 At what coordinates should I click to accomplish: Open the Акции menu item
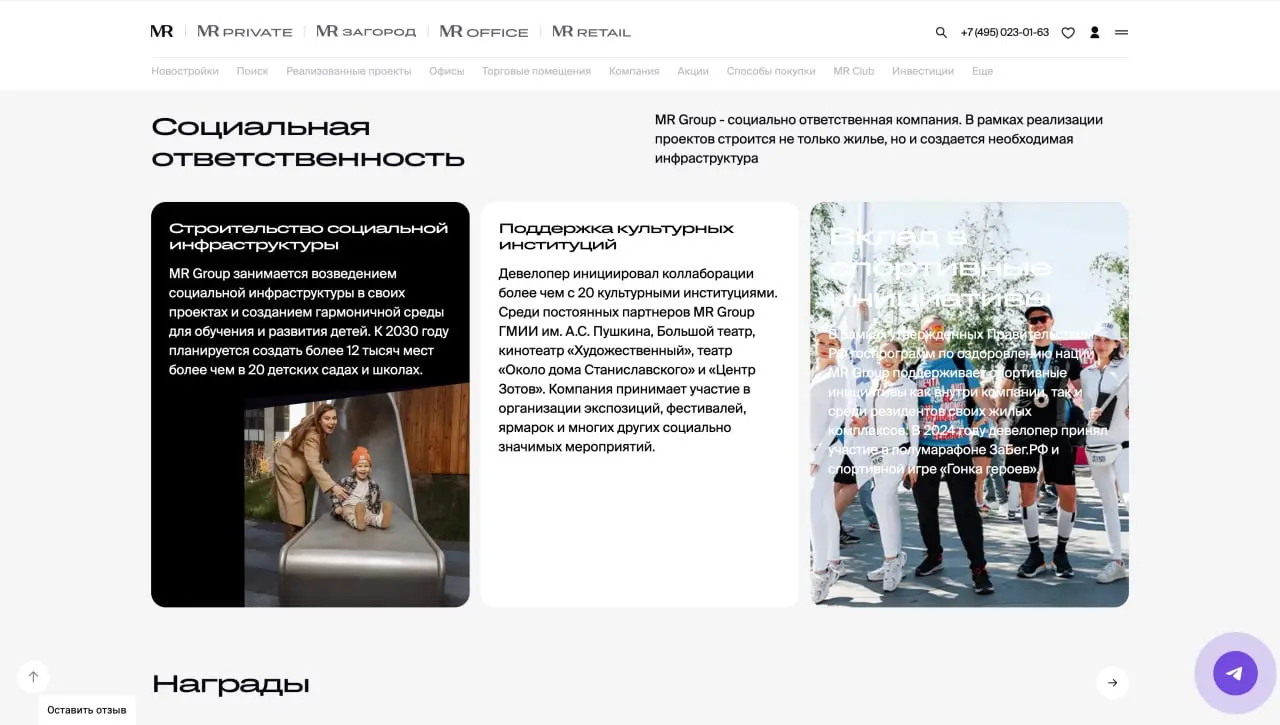(x=693, y=71)
